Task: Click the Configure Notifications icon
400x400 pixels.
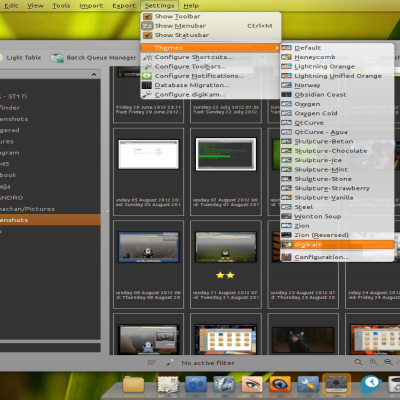Action: tap(147, 76)
